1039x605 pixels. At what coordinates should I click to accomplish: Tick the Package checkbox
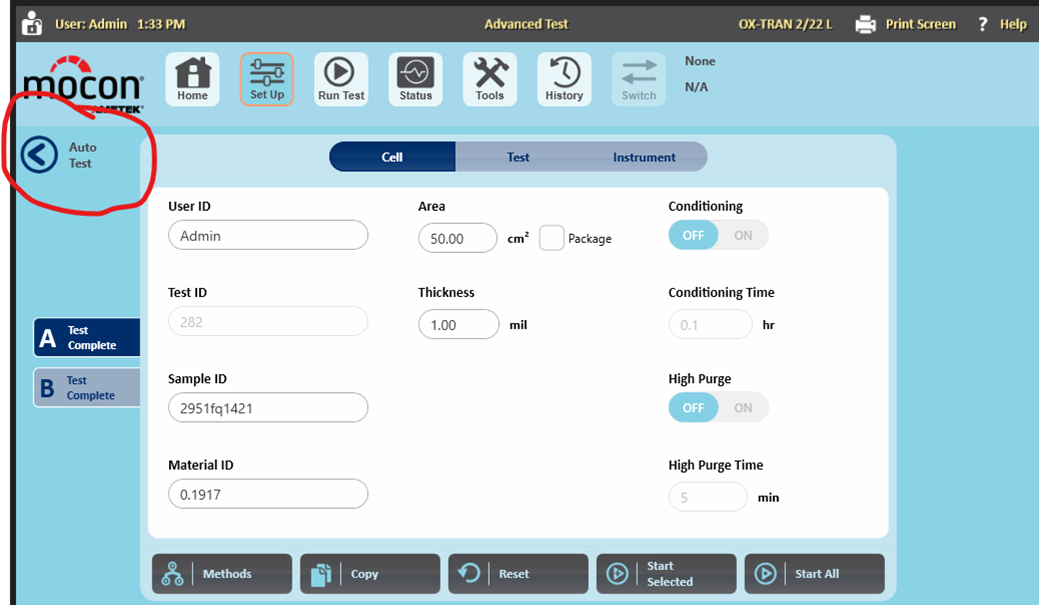[552, 238]
